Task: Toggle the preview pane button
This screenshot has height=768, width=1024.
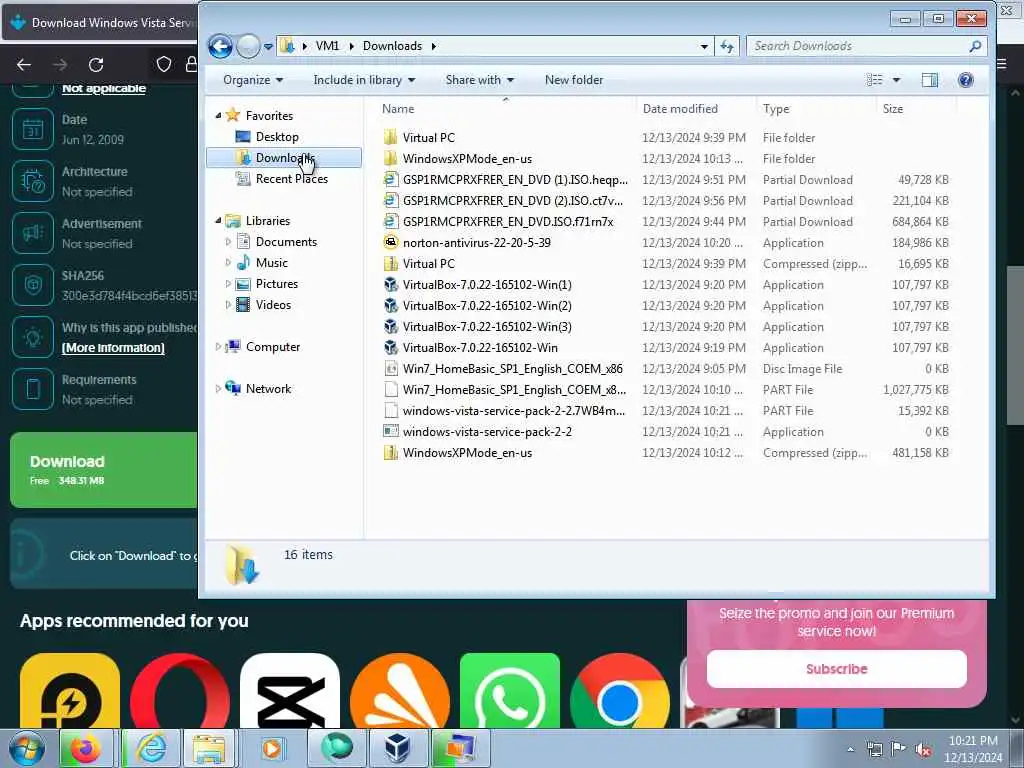Action: (x=929, y=80)
